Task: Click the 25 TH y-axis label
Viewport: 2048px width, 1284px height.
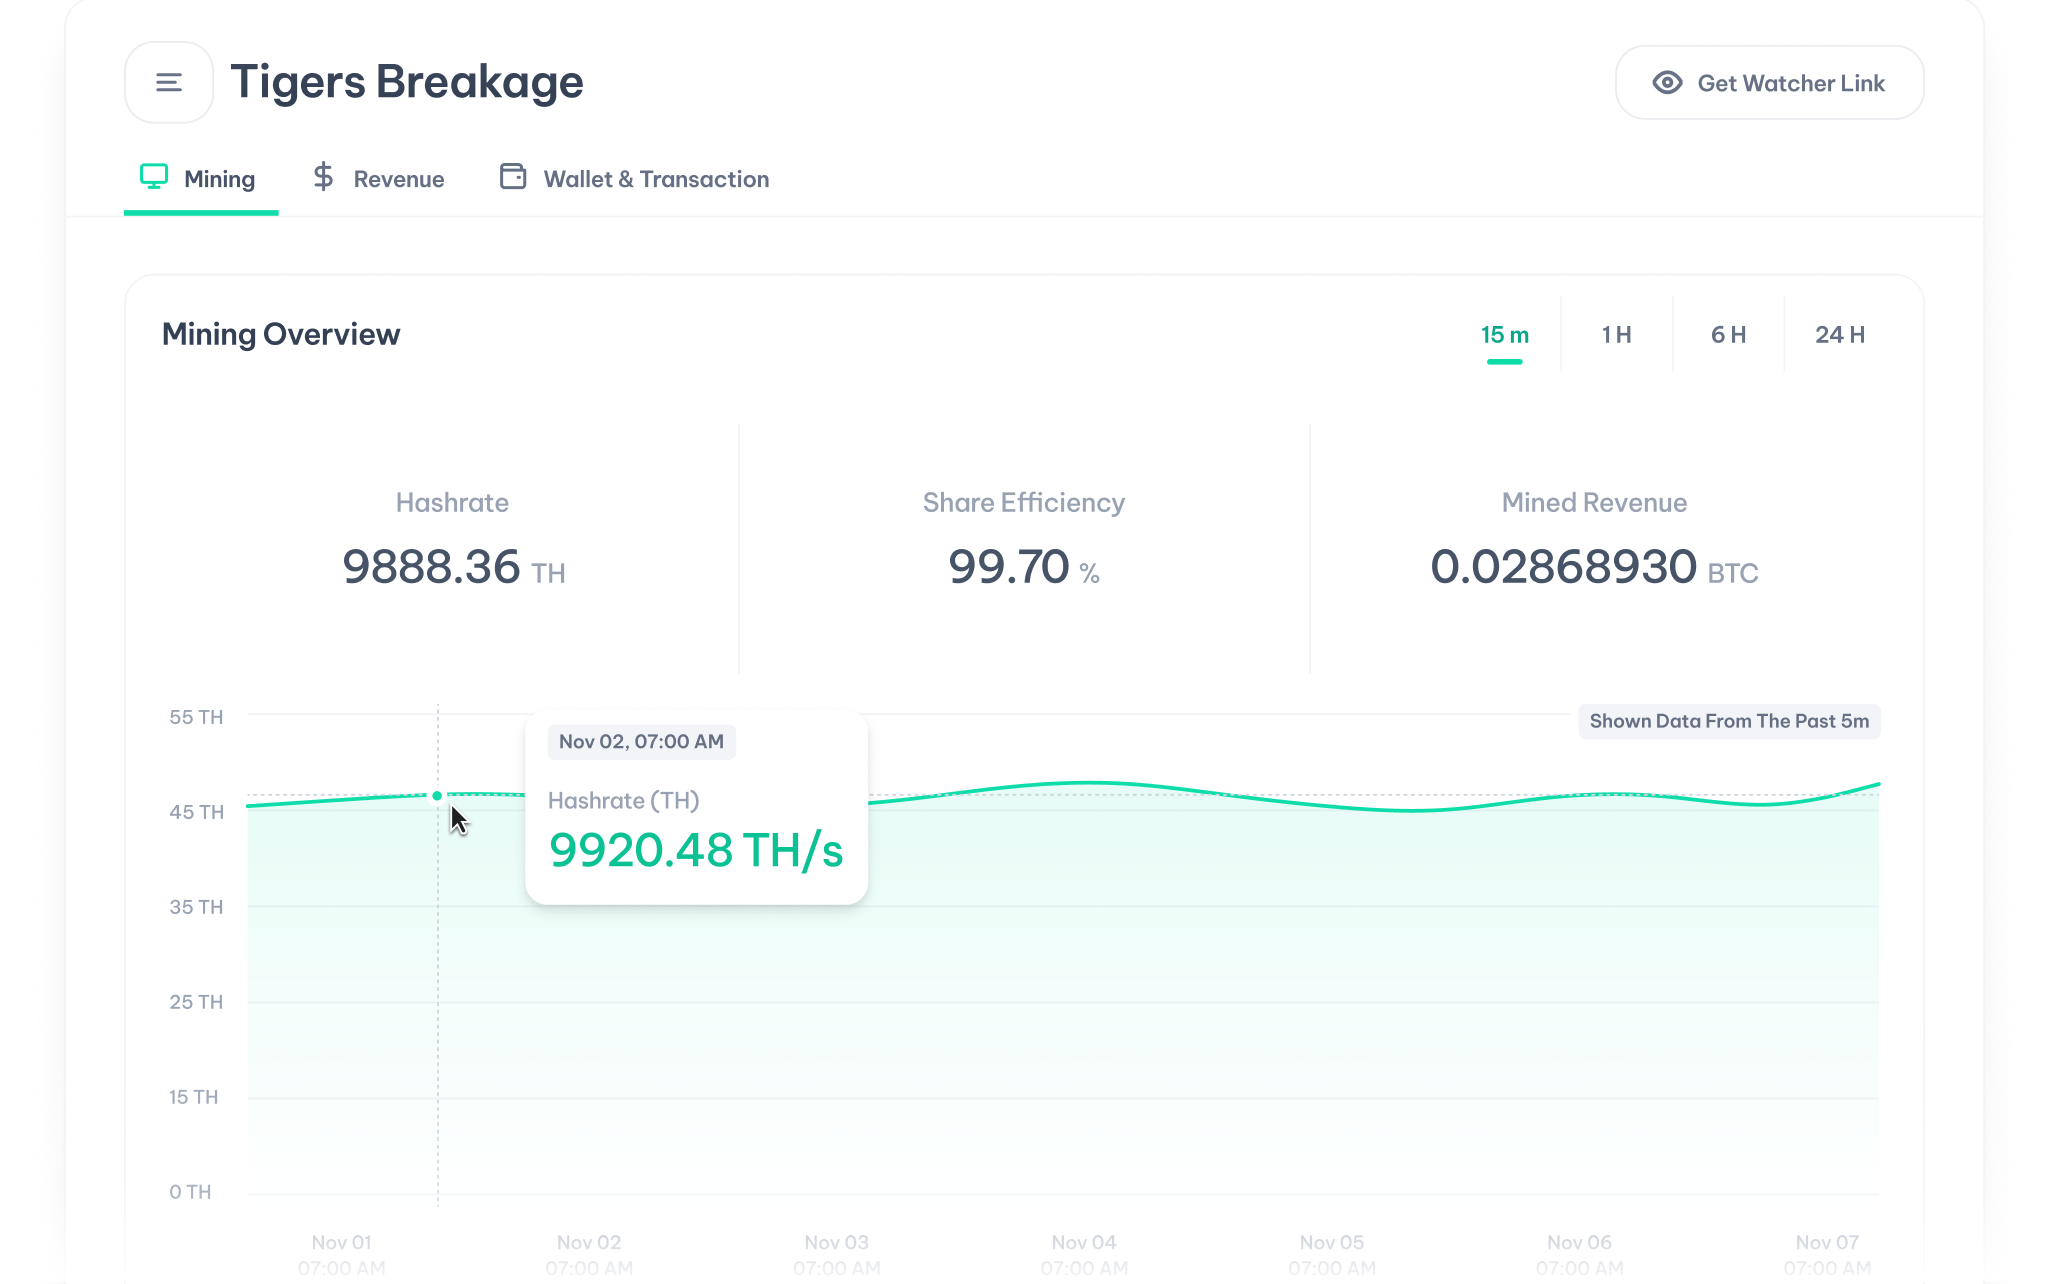Action: pos(196,1002)
